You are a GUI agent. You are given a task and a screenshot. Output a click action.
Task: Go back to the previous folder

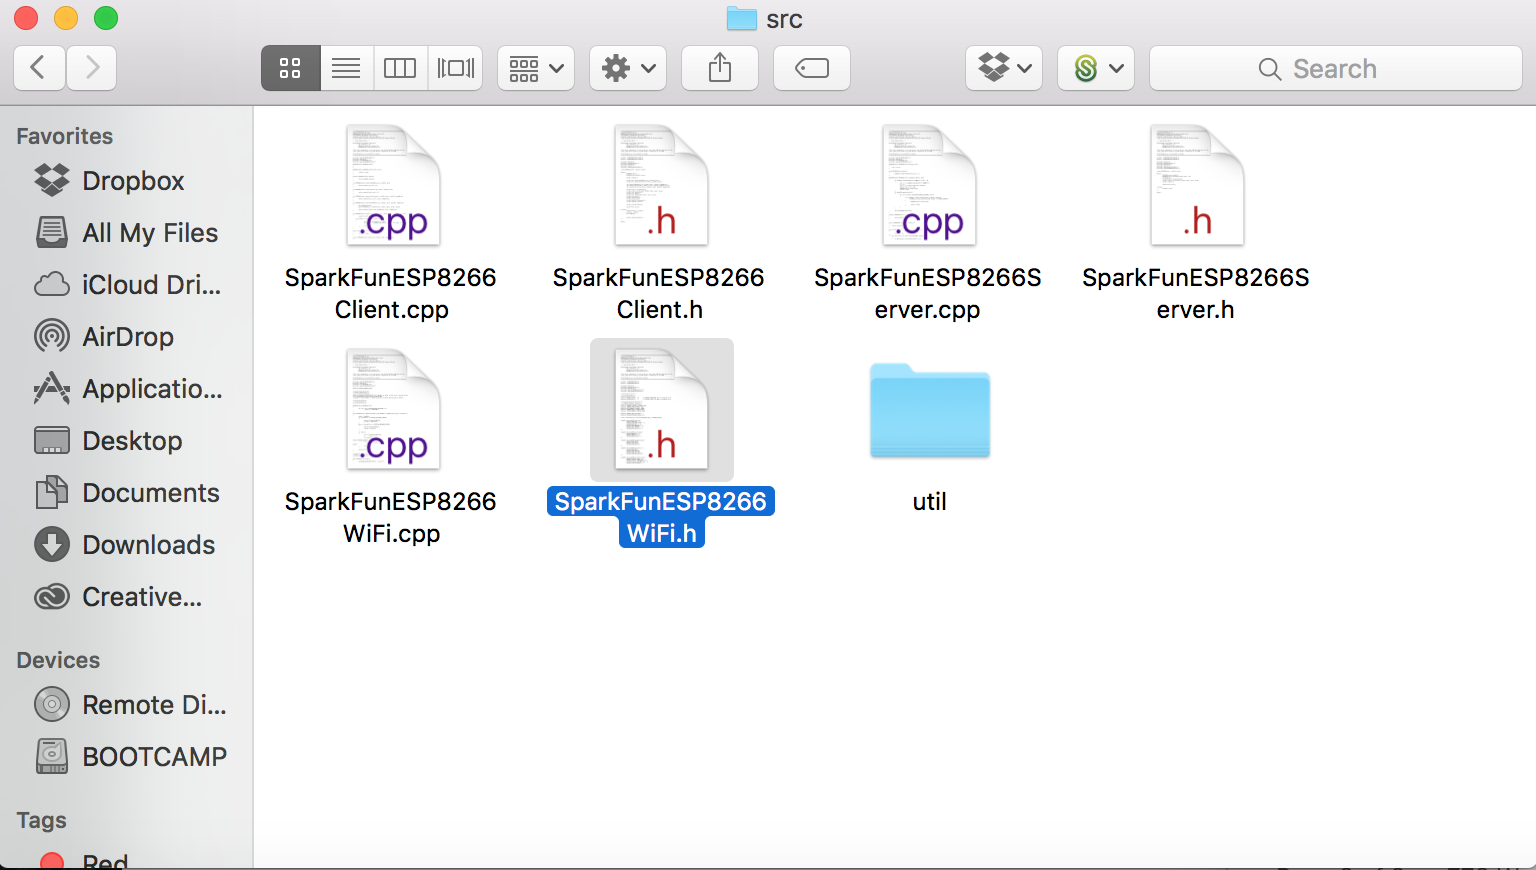tap(38, 68)
